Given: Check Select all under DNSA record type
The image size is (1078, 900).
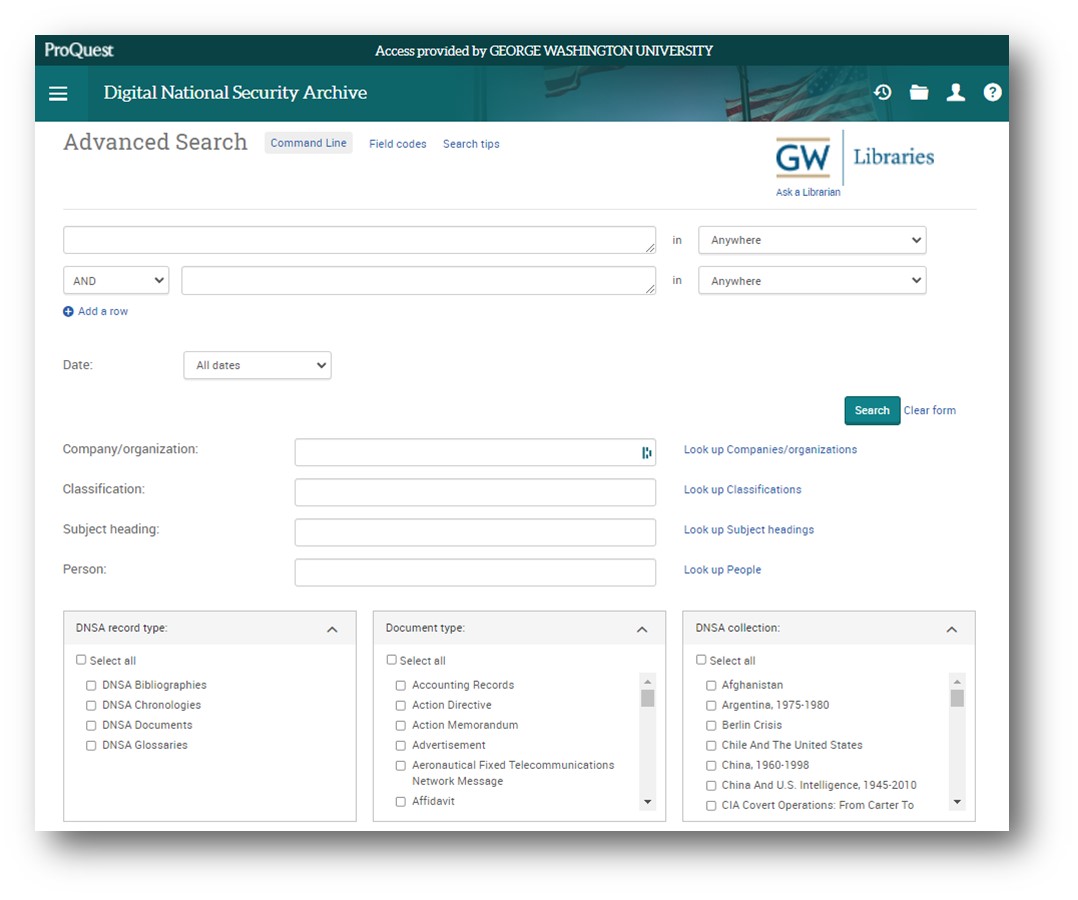Looking at the screenshot, I should 81,660.
